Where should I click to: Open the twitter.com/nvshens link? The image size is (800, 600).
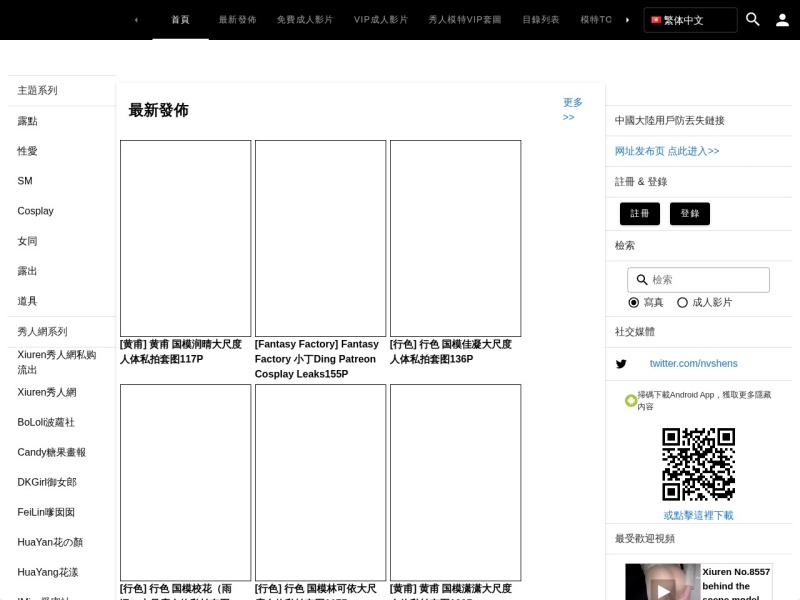(x=693, y=363)
